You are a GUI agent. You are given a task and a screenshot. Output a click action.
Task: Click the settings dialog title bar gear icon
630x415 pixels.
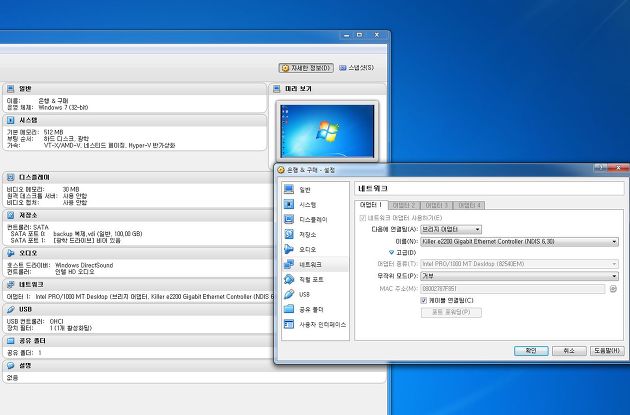pyautogui.click(x=281, y=170)
